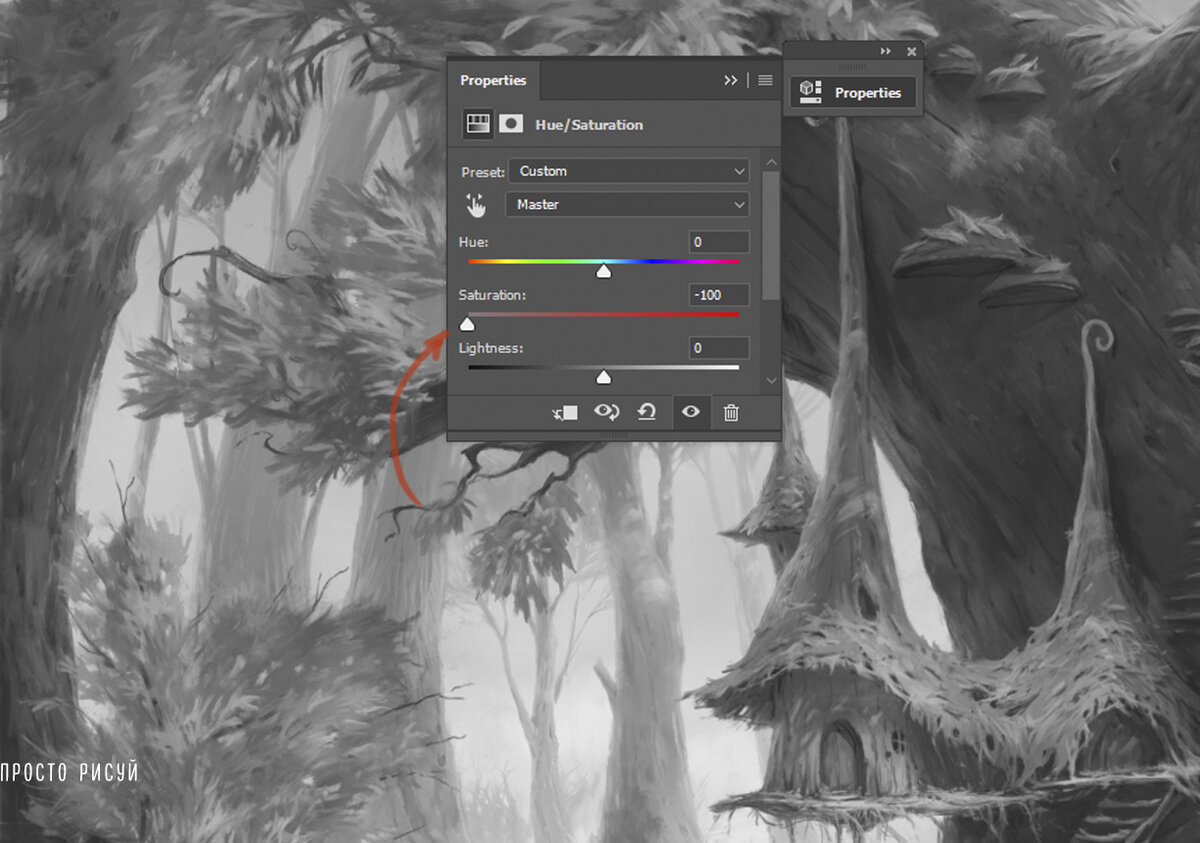Screen dimensions: 1200x843
Task: Open the Master channel dropdown
Action: click(x=628, y=204)
